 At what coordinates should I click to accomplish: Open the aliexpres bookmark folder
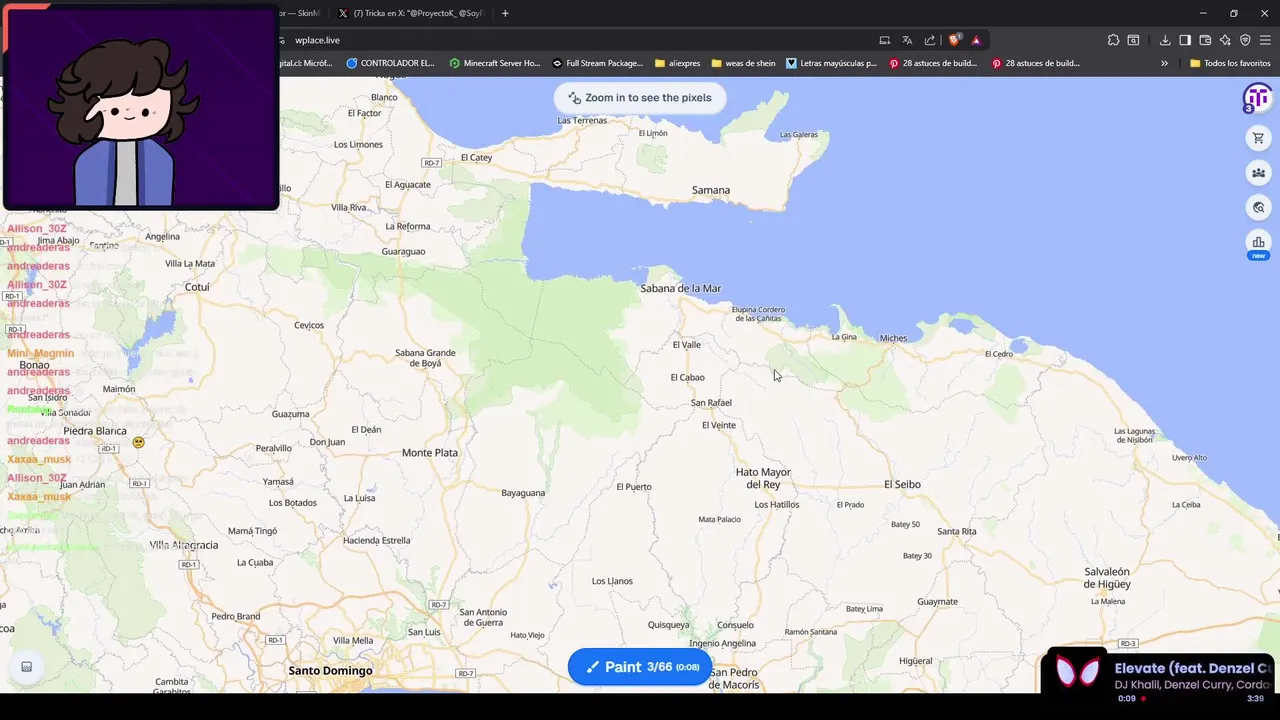tap(678, 63)
